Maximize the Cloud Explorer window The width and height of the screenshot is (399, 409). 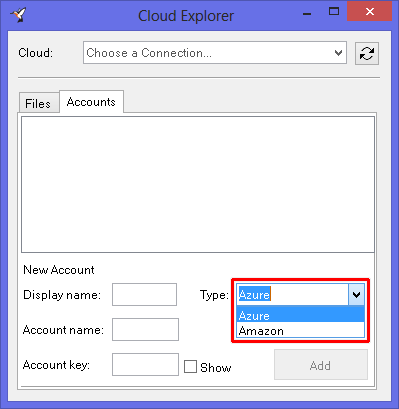(334, 12)
